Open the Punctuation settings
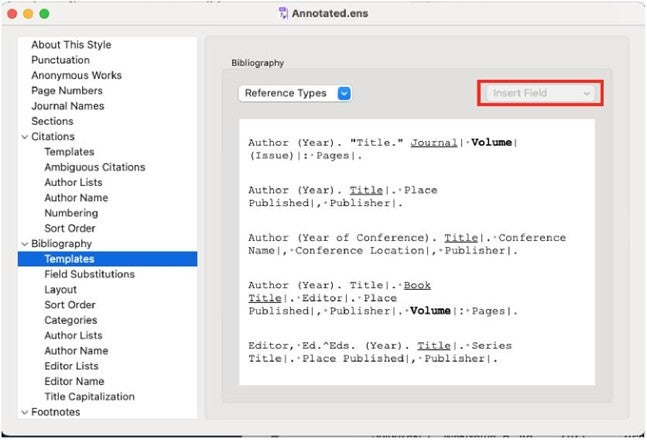Screen dimensions: 647x440 (61, 60)
